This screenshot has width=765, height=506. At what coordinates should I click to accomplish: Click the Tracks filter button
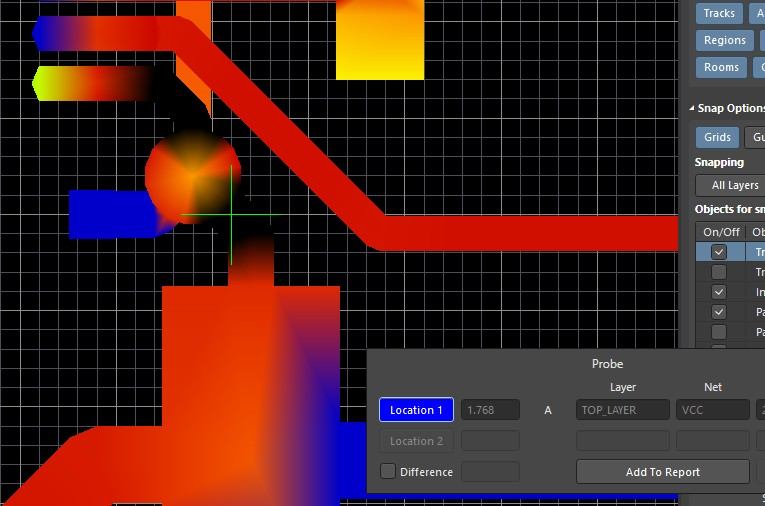click(x=719, y=13)
